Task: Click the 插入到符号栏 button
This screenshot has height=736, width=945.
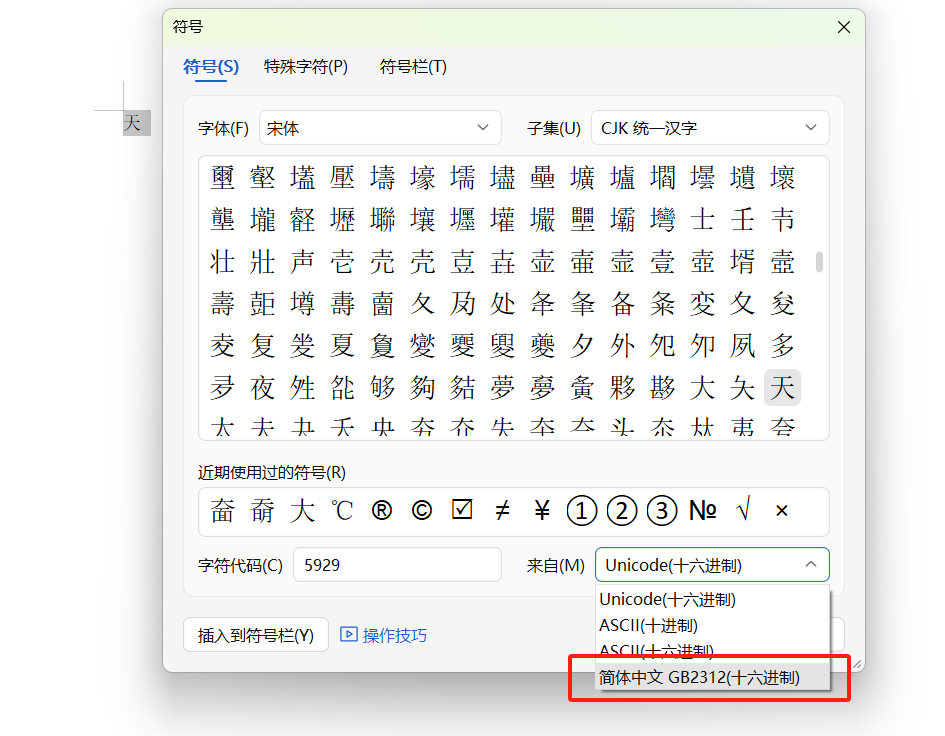Action: 255,634
